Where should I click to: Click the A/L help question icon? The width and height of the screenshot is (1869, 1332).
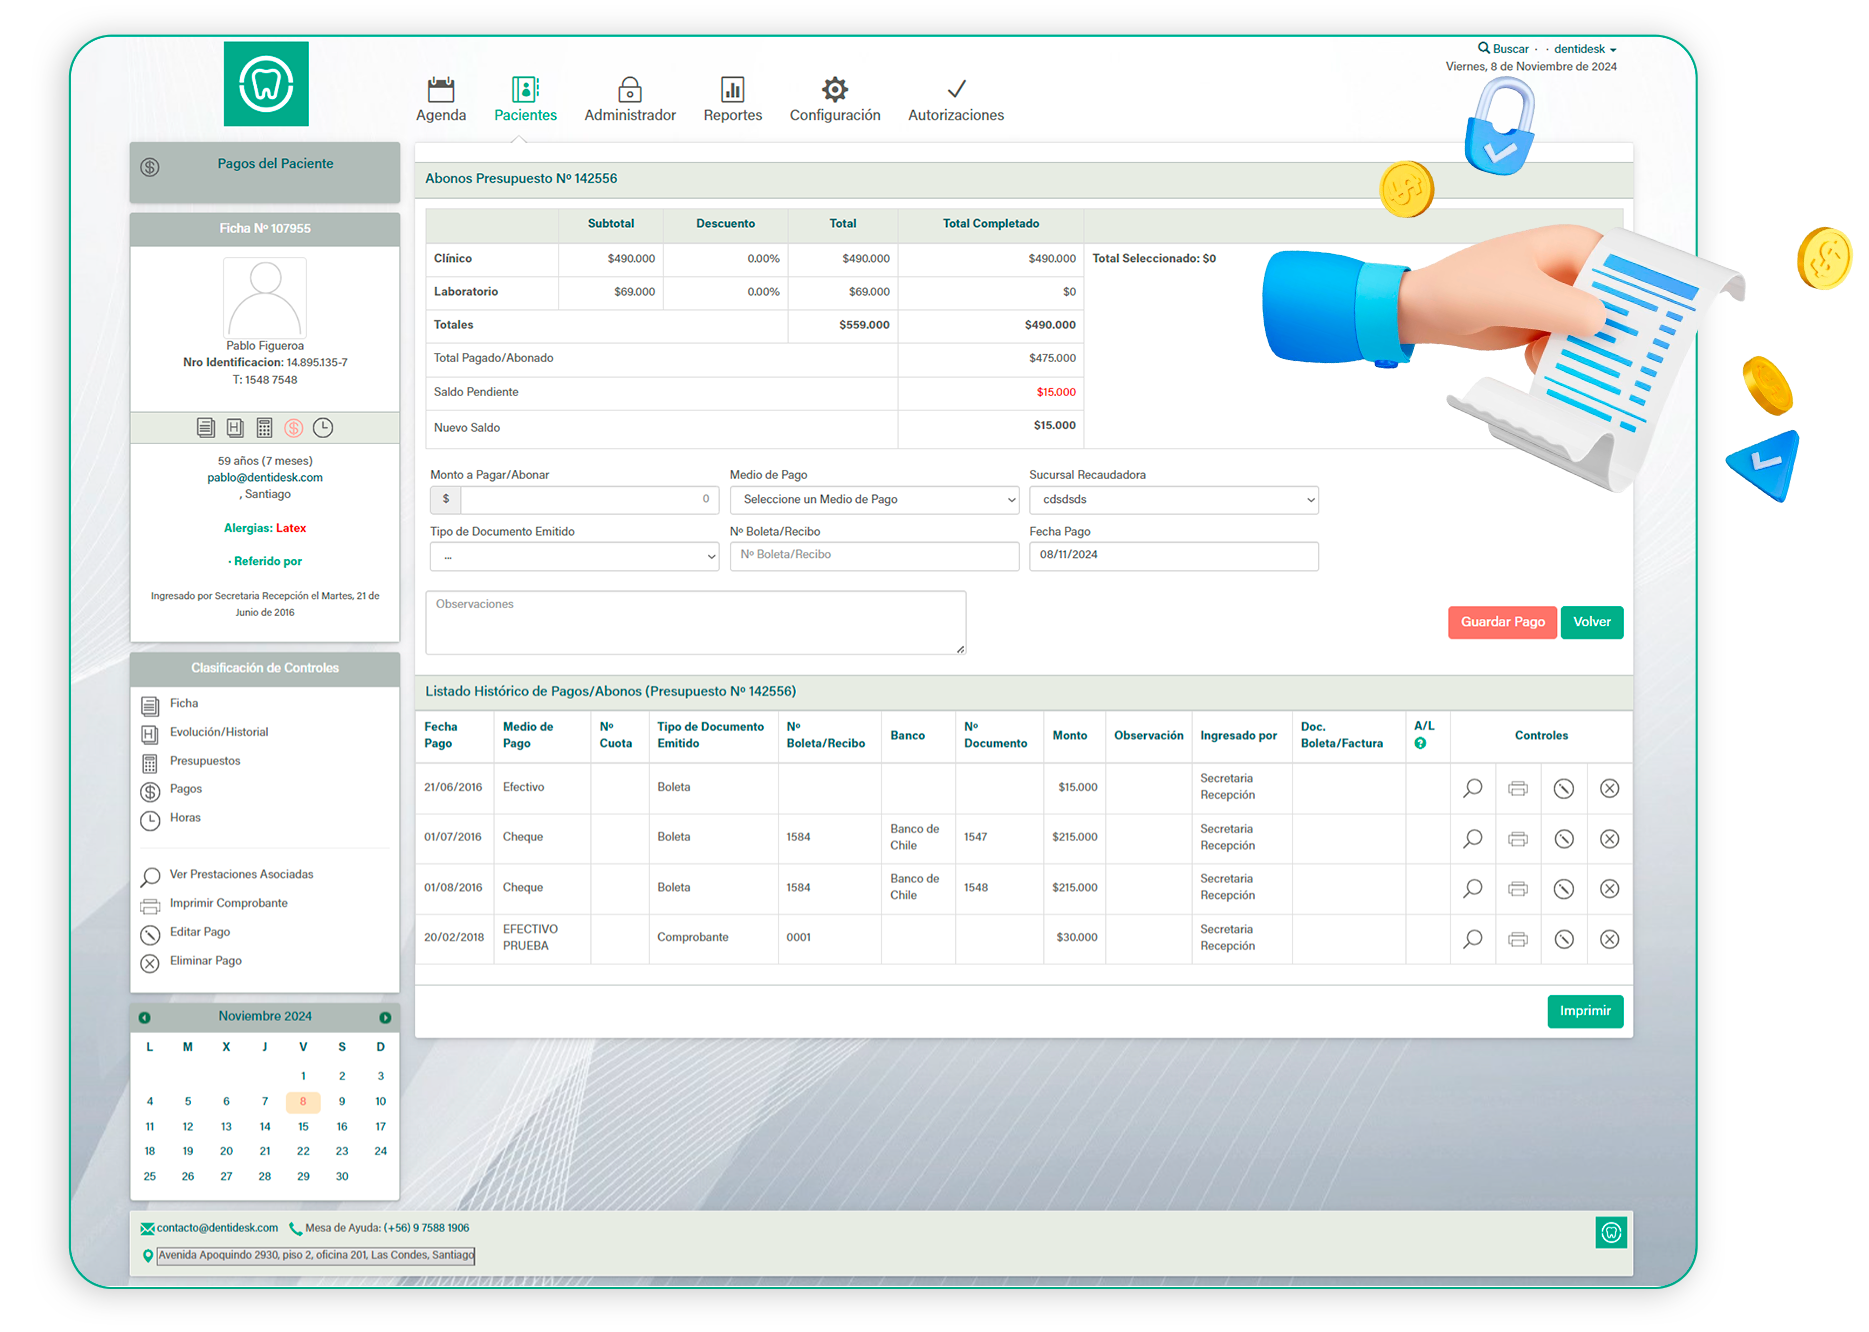1420,744
